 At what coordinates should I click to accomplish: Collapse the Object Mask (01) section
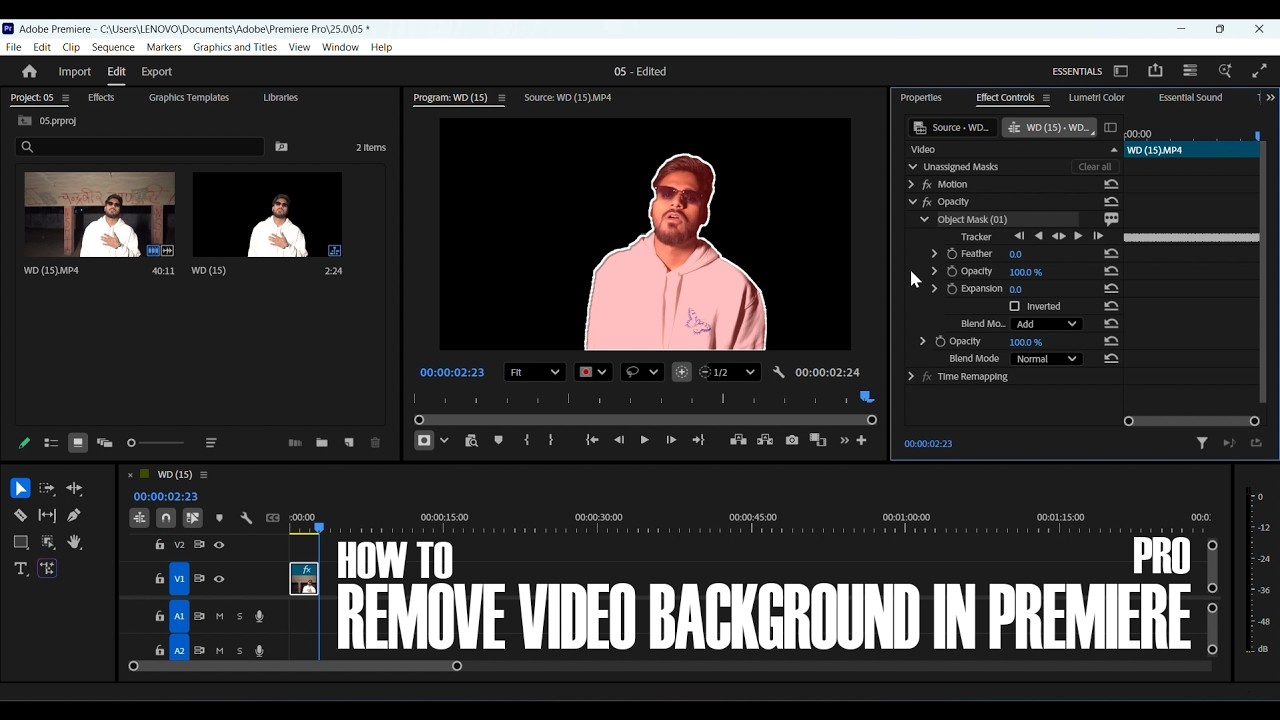pos(924,219)
